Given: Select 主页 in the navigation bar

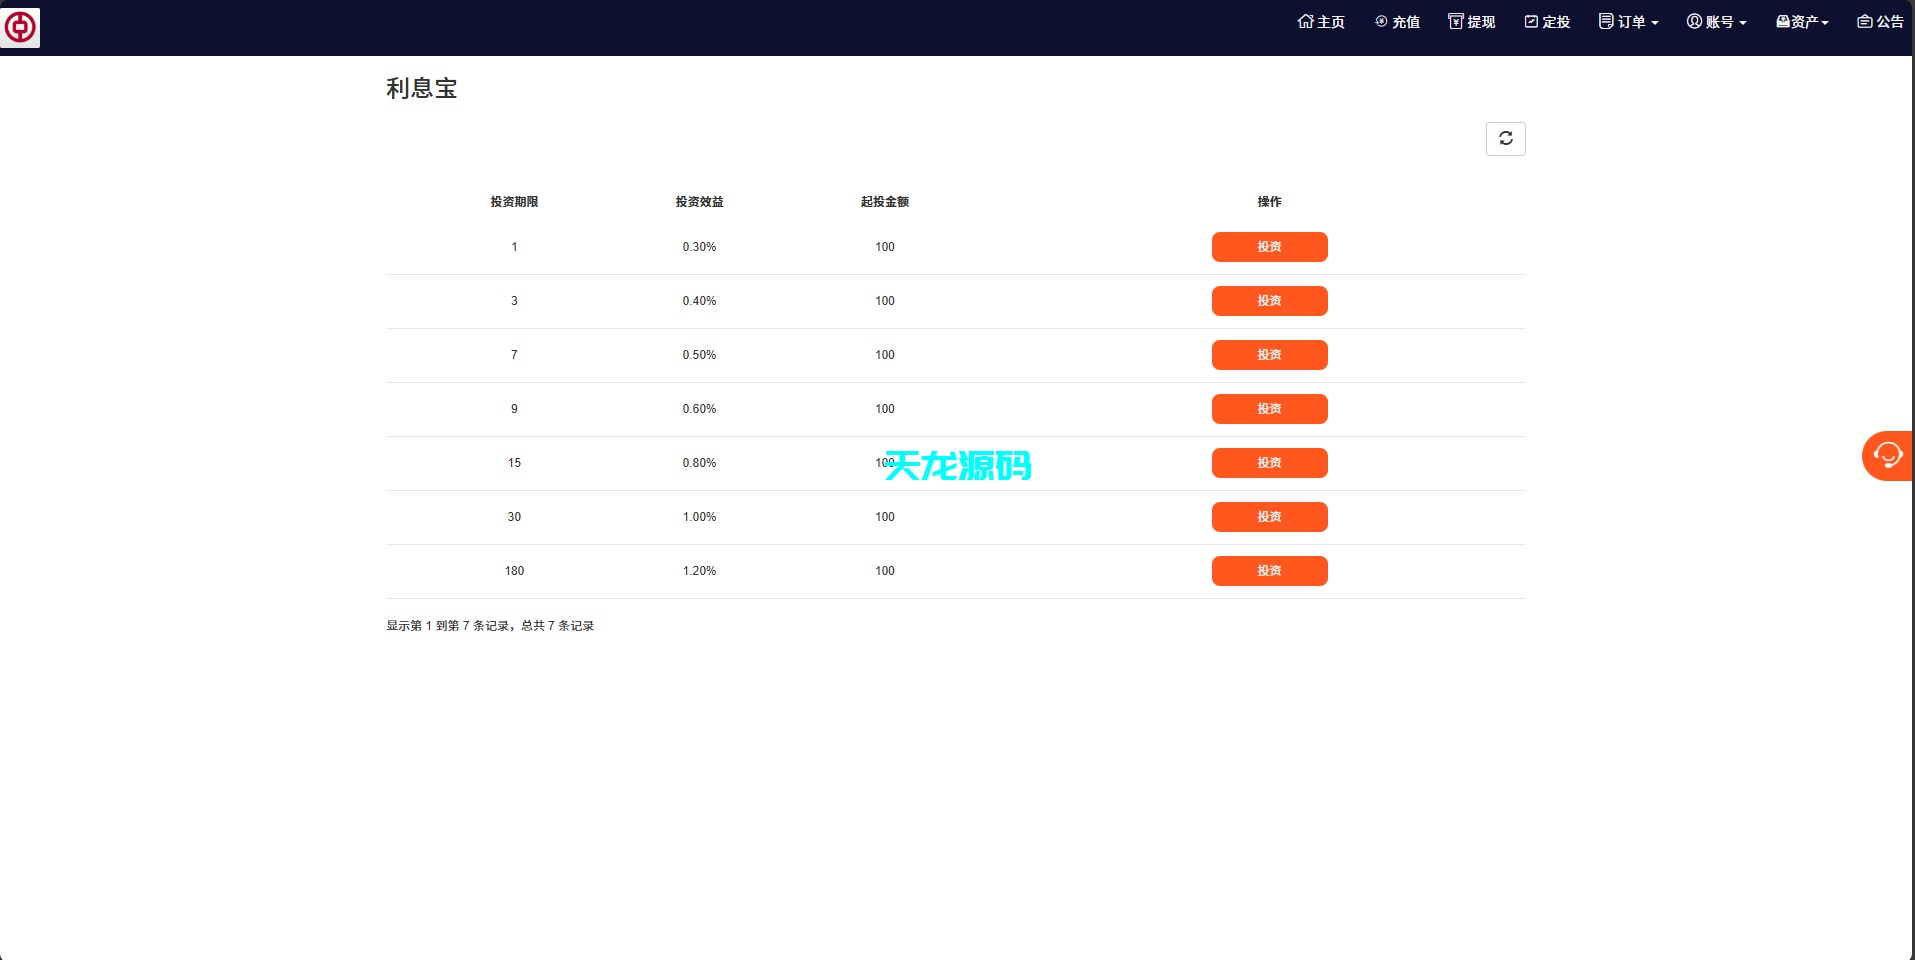Looking at the screenshot, I should [1320, 21].
